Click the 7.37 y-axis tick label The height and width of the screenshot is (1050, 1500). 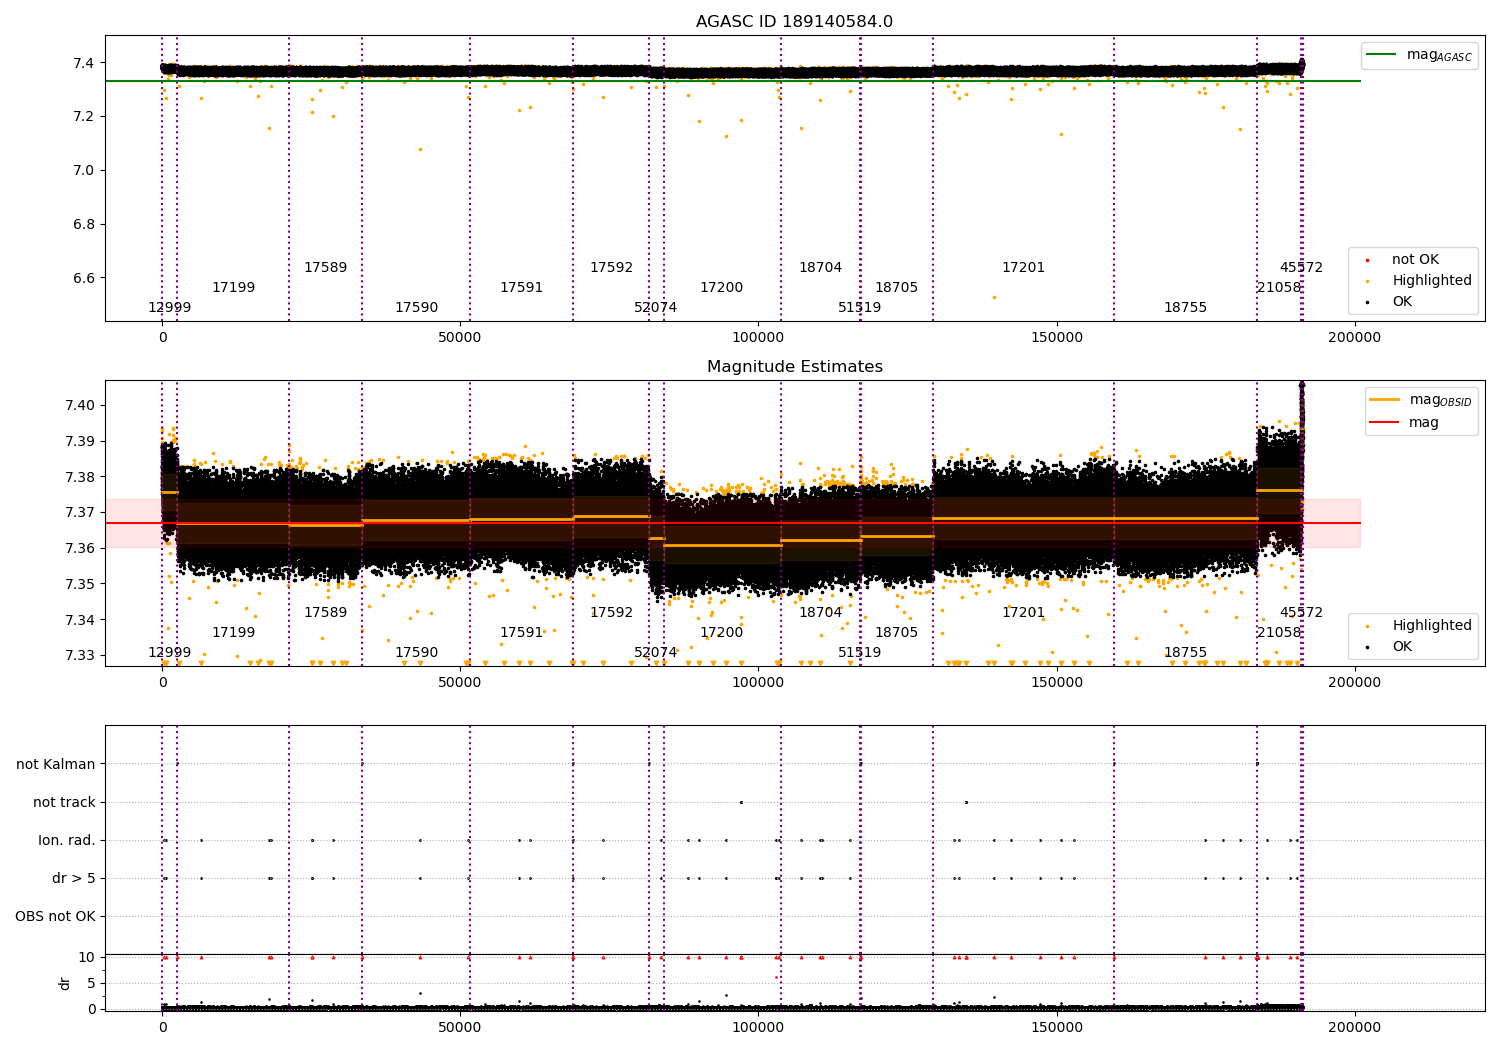(x=80, y=512)
